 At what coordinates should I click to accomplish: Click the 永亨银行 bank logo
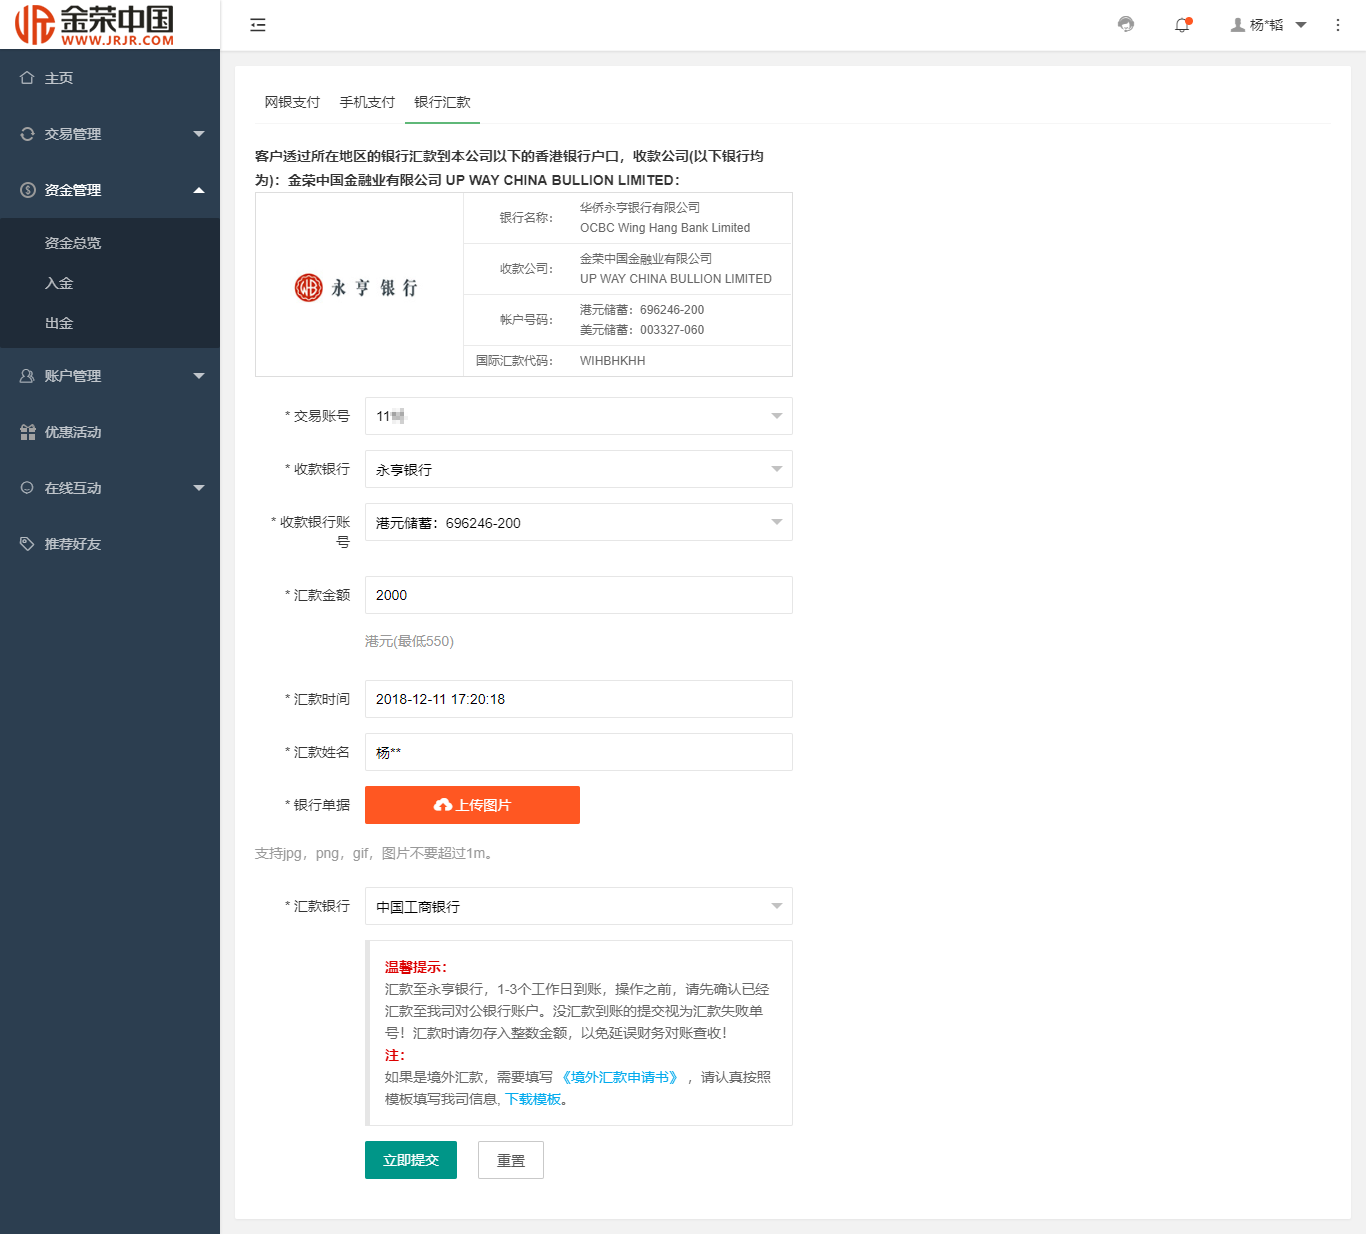click(356, 288)
